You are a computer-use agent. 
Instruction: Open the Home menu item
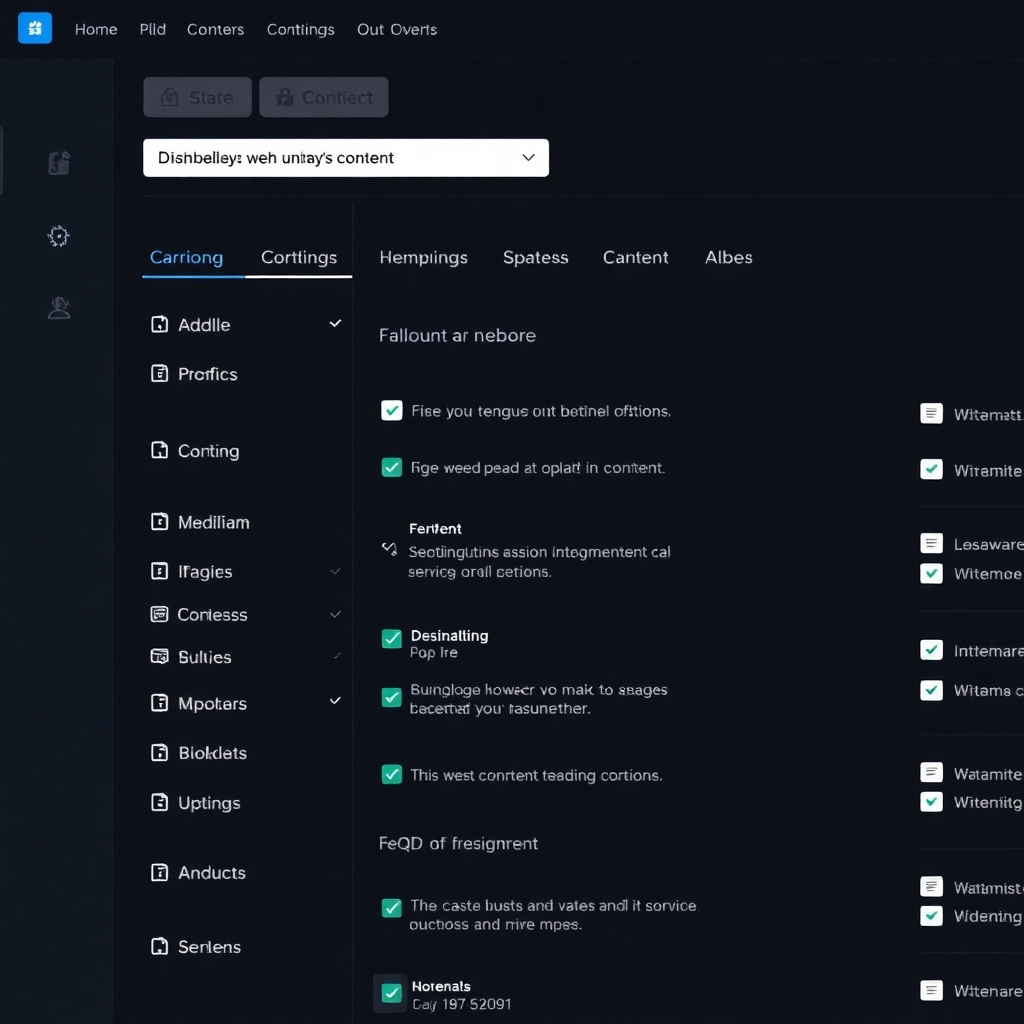click(x=95, y=29)
